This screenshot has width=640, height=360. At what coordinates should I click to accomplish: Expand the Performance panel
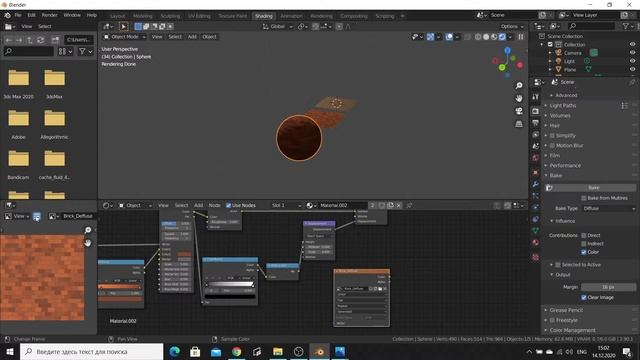pyautogui.click(x=565, y=166)
